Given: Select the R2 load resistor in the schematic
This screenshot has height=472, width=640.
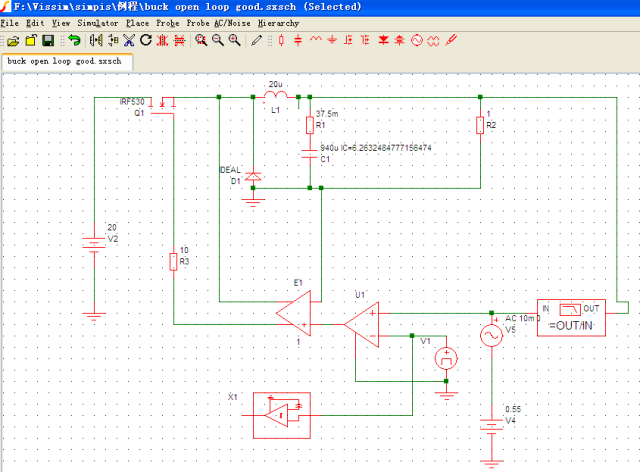Looking at the screenshot, I should [x=480, y=125].
